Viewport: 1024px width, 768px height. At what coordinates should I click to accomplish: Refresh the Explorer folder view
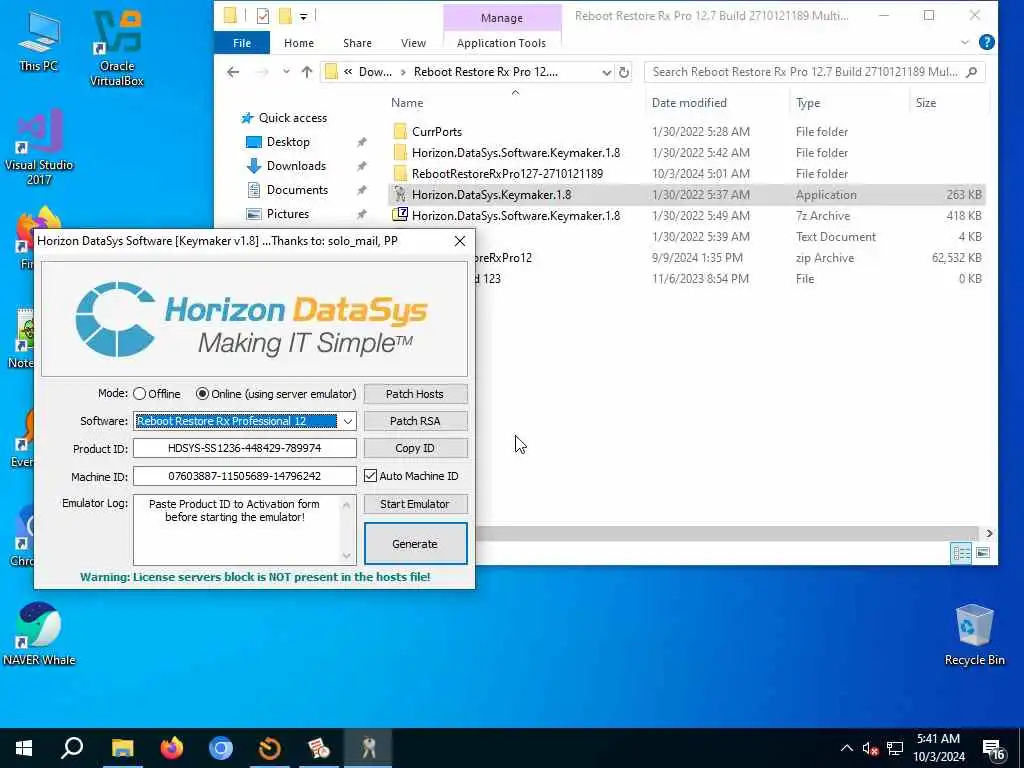[624, 72]
